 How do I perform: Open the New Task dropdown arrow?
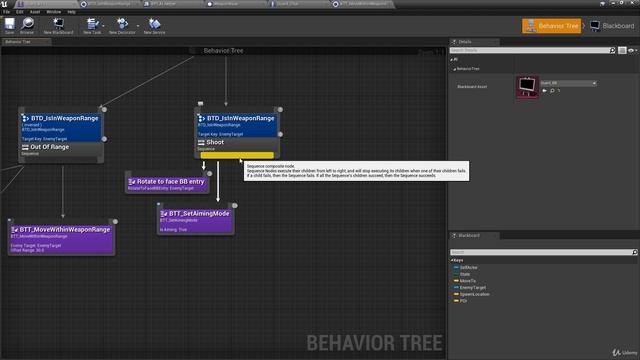pyautogui.click(x=103, y=26)
